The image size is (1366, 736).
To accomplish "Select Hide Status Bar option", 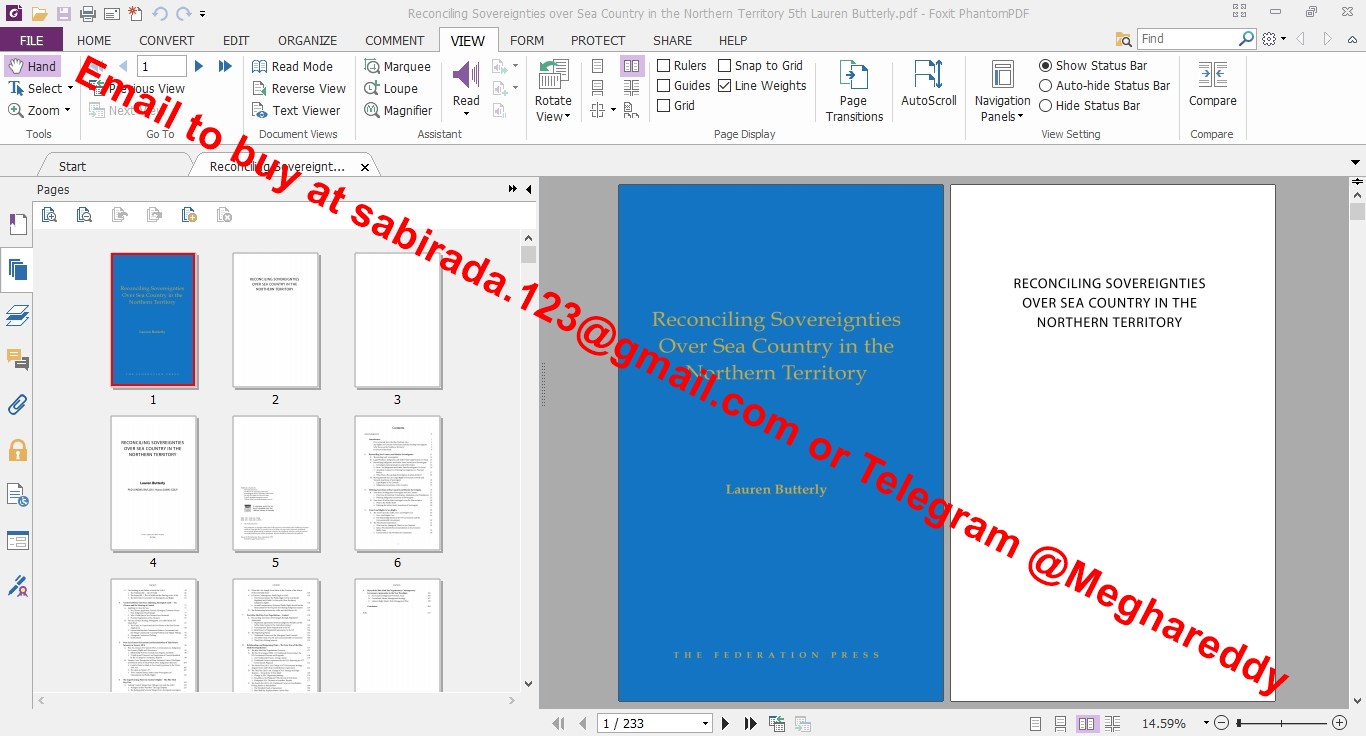I will pyautogui.click(x=1090, y=105).
